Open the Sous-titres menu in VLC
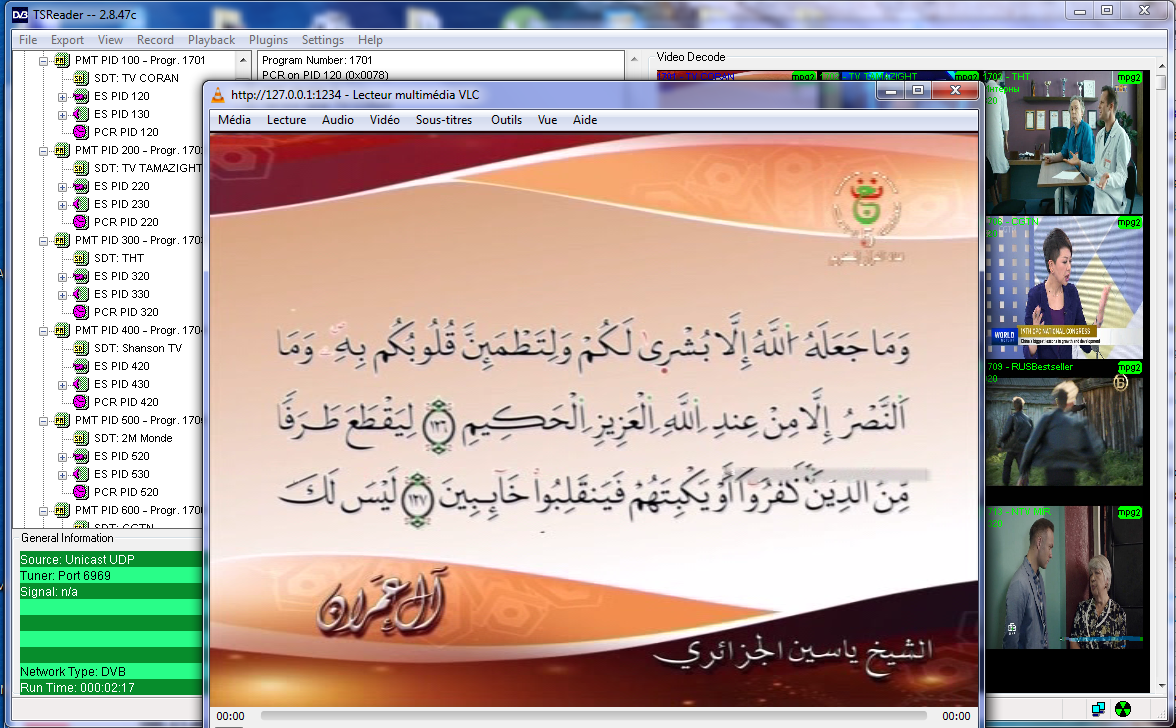This screenshot has height=728, width=1176. coord(443,120)
